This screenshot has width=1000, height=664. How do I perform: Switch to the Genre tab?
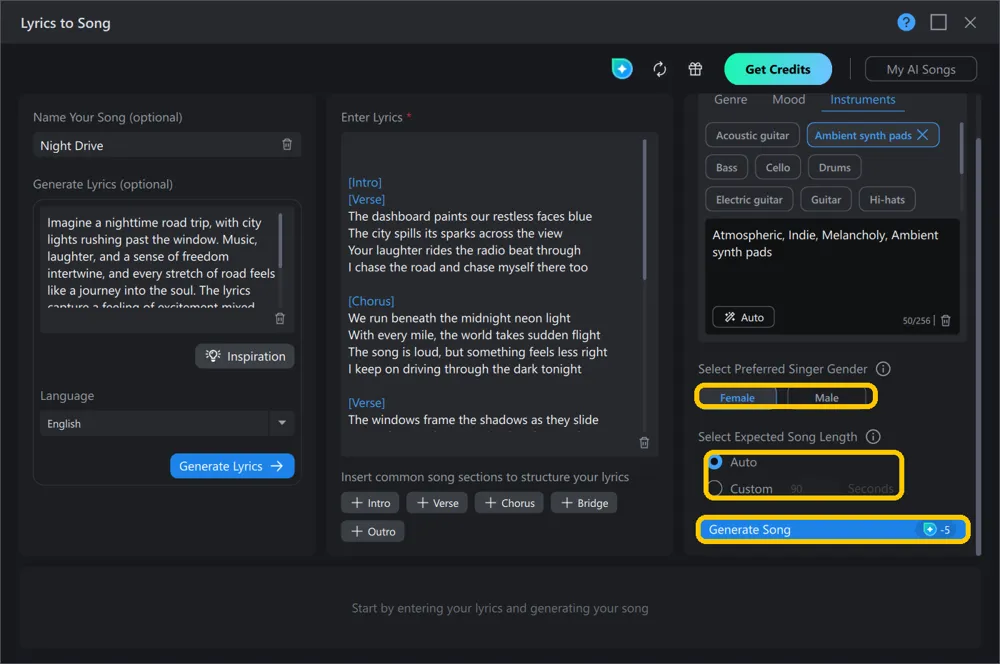(730, 100)
